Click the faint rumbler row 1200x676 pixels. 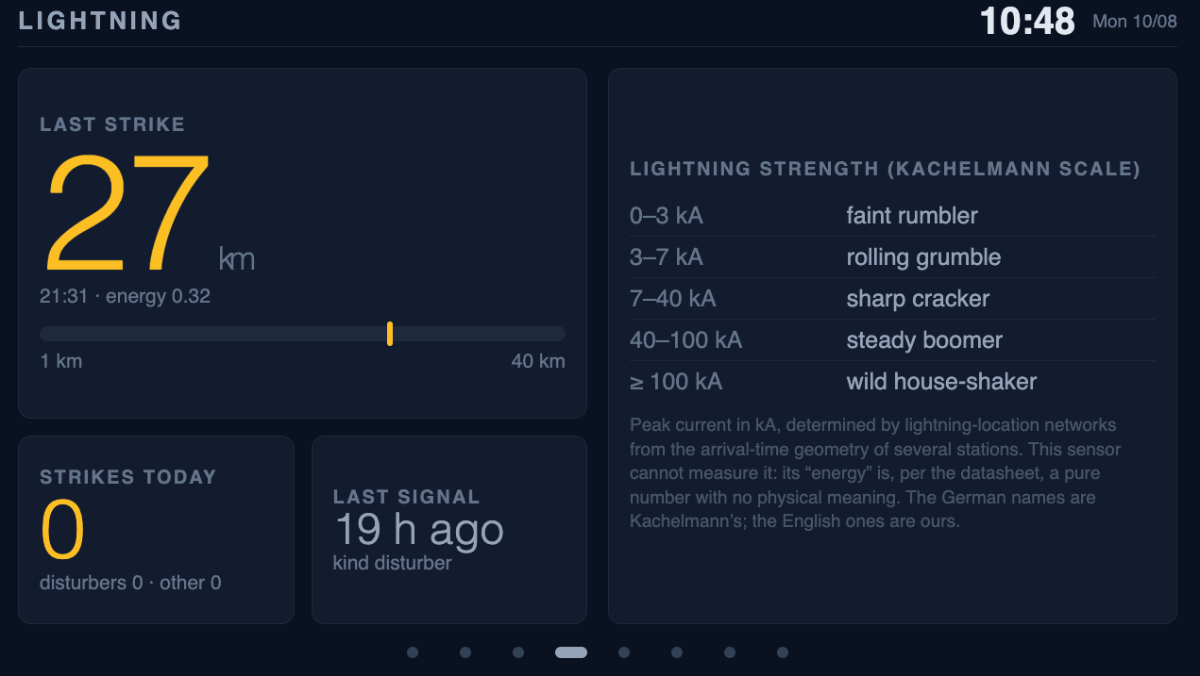[892, 215]
